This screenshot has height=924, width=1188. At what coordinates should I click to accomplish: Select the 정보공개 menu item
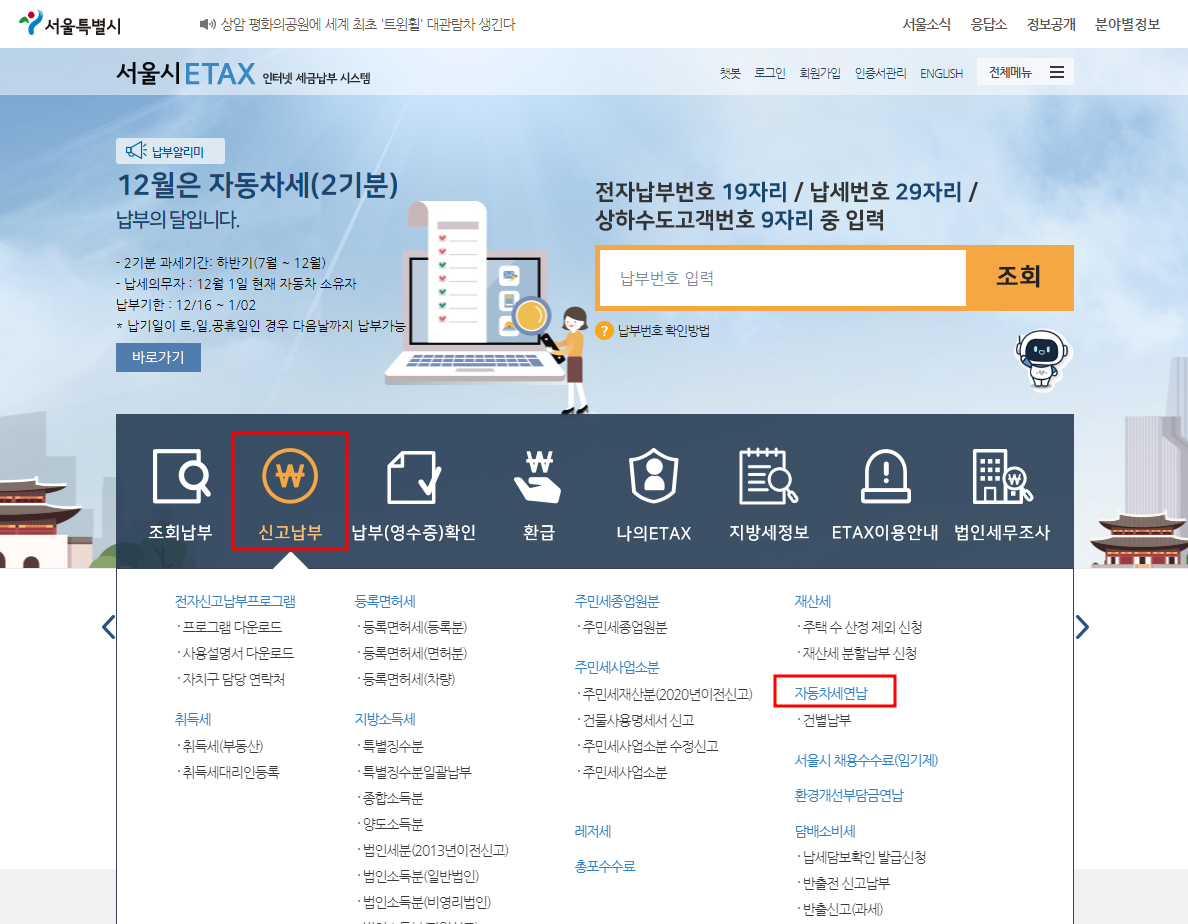1051,23
